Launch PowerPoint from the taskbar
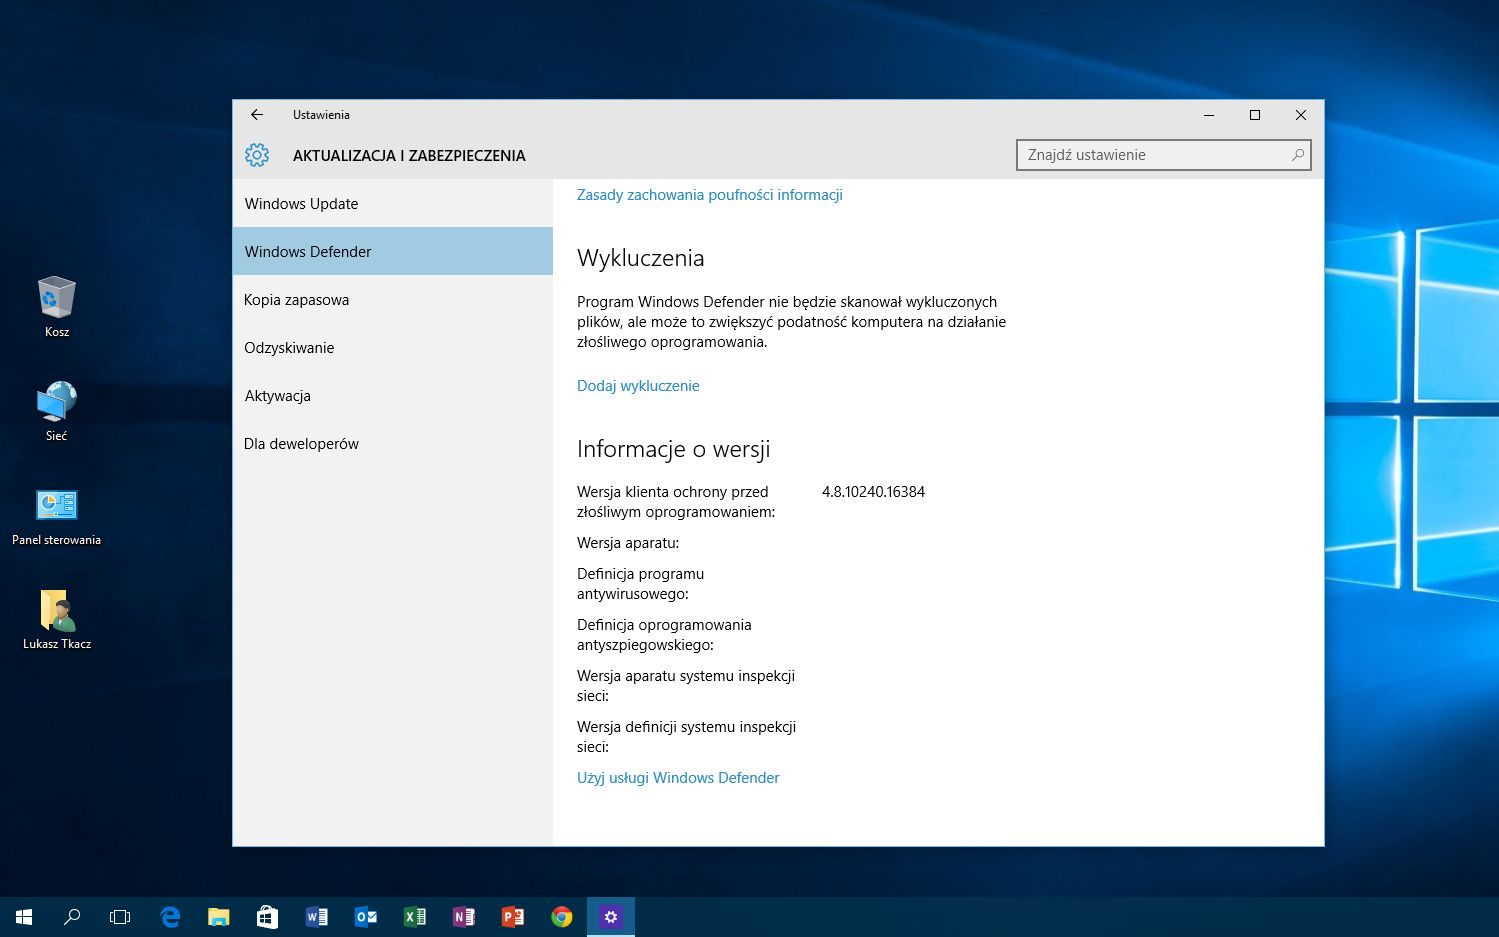The image size is (1499, 937). pyautogui.click(x=512, y=916)
